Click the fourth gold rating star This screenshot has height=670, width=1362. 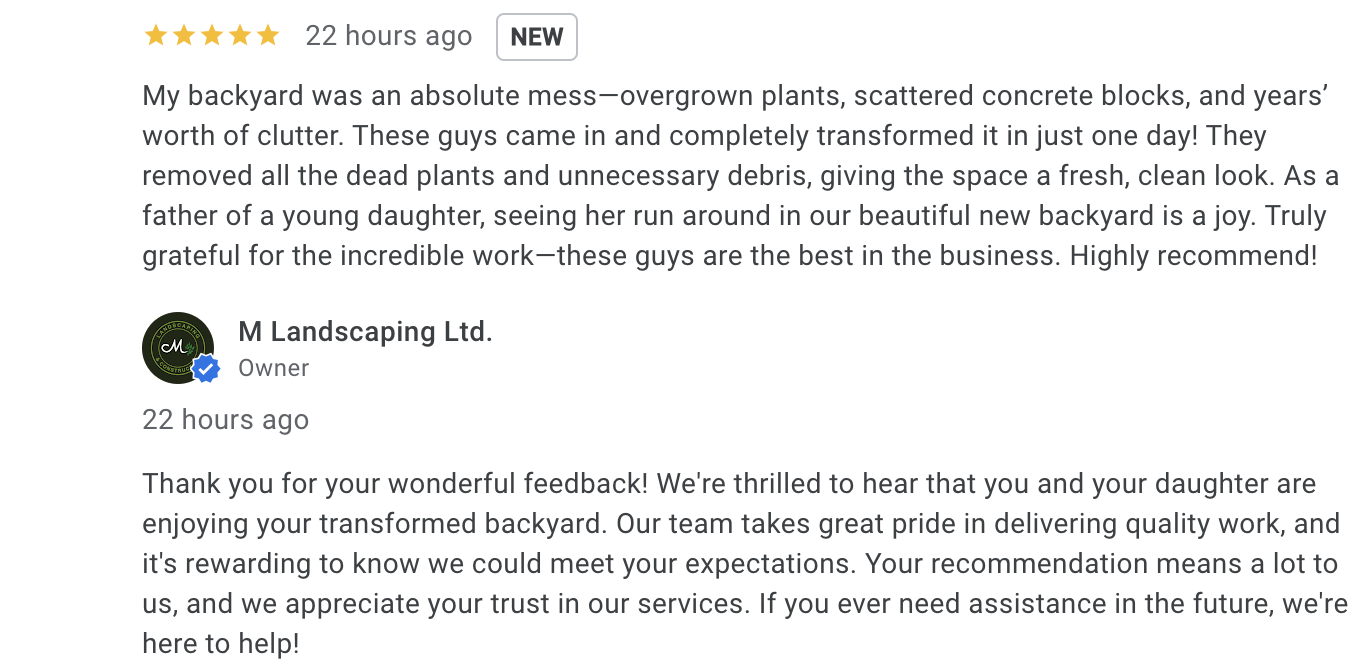[239, 37]
